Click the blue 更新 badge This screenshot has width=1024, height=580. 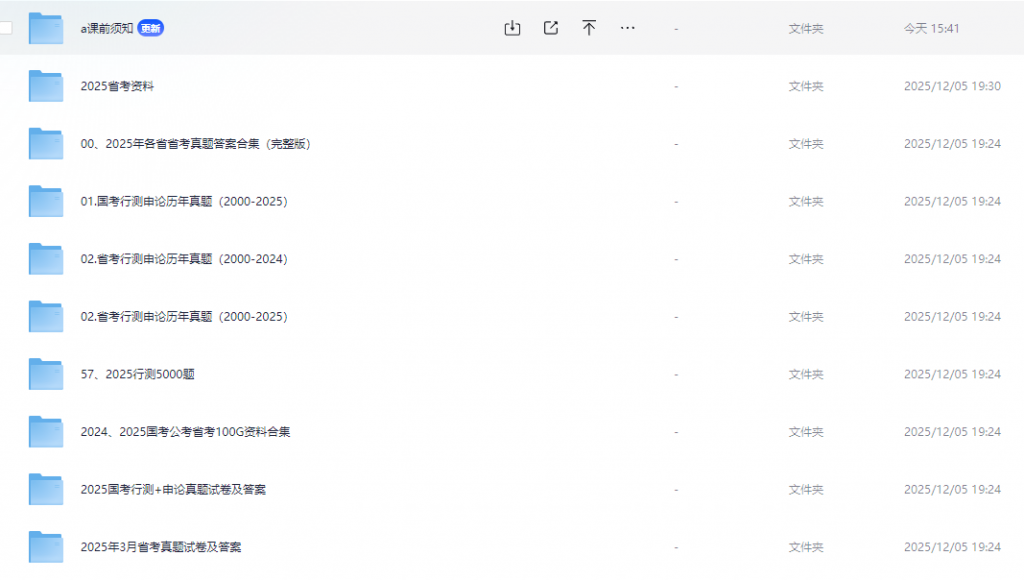click(150, 29)
